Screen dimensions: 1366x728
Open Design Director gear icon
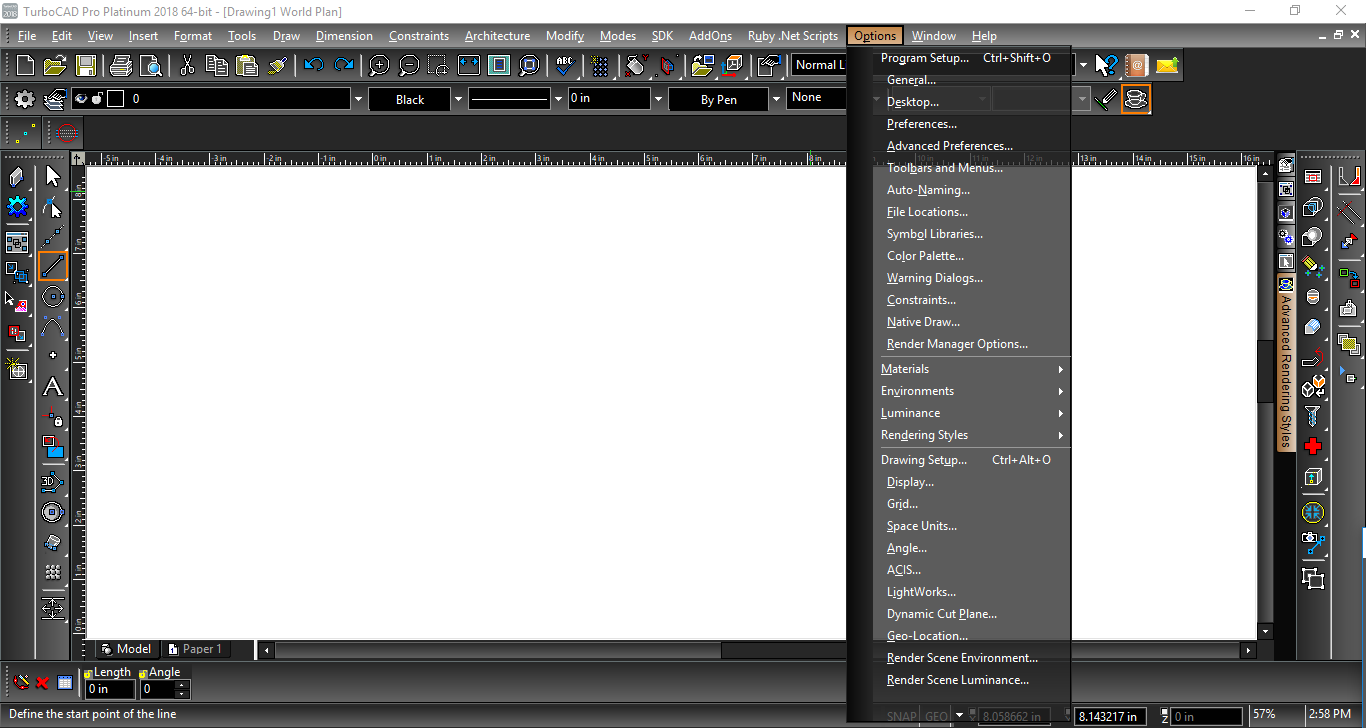[25, 99]
